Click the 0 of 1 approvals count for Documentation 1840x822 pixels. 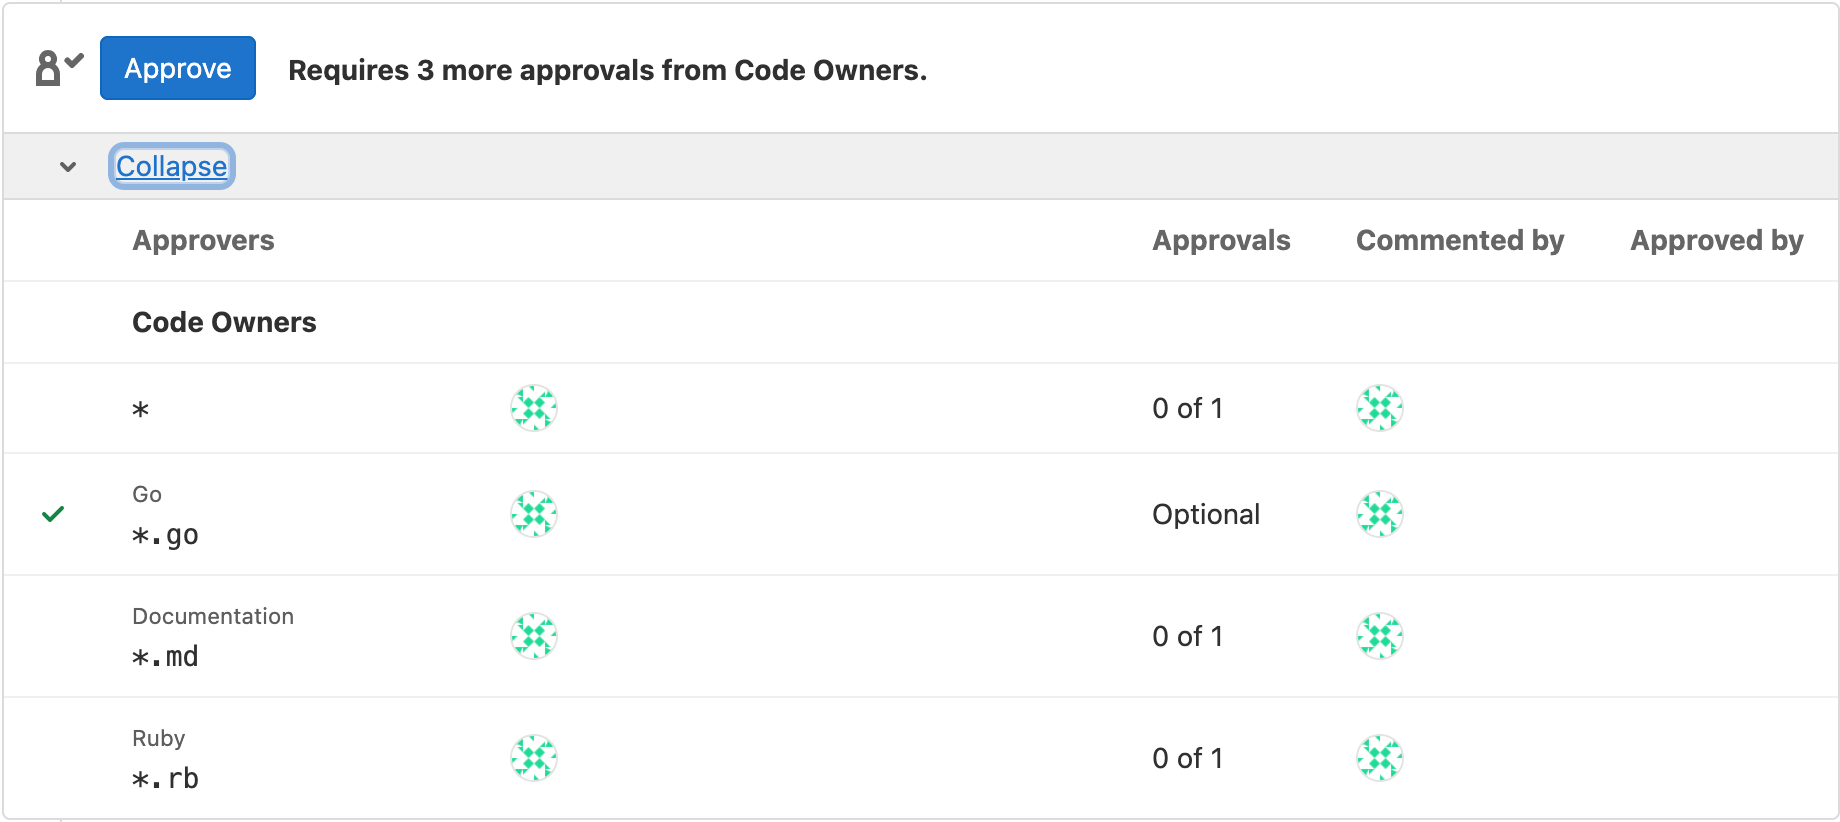1188,636
